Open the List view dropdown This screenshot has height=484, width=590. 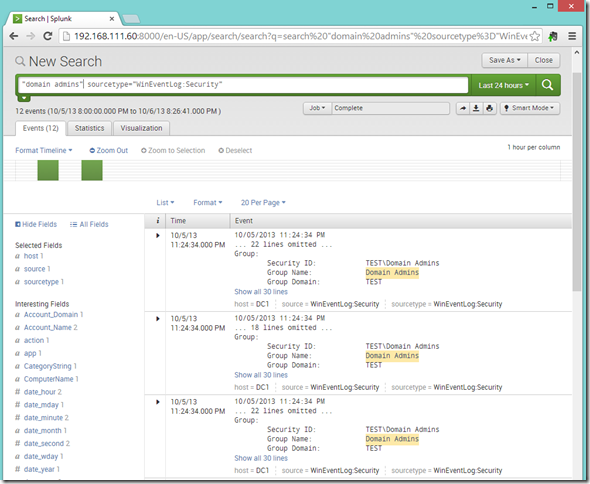(165, 203)
